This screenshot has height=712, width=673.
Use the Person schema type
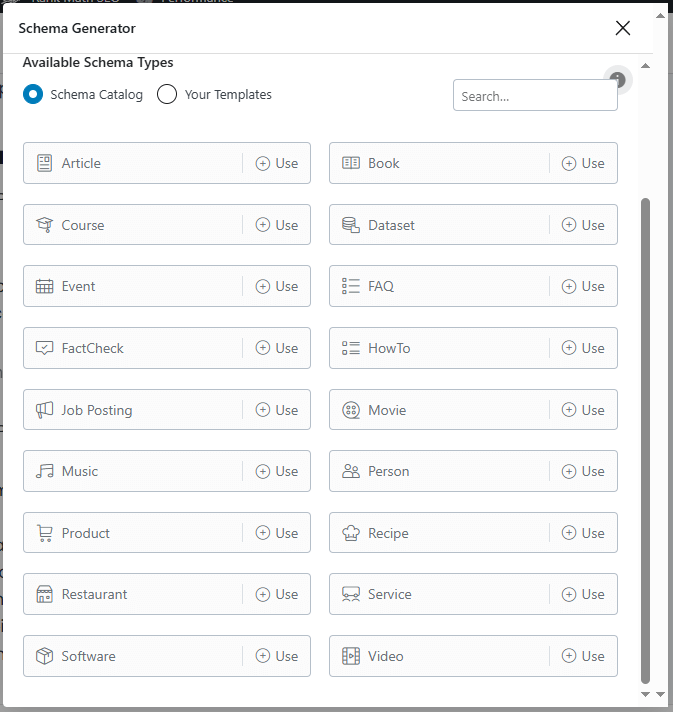tap(583, 471)
